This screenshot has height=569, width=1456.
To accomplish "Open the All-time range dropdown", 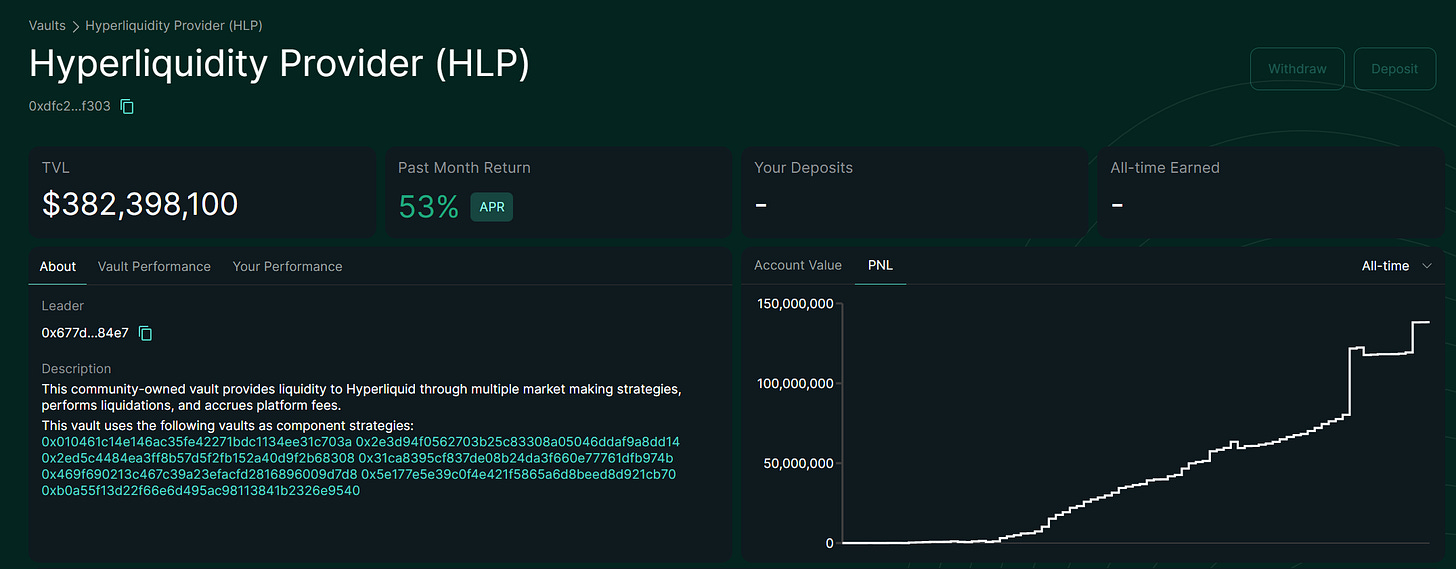I will pos(1397,266).
